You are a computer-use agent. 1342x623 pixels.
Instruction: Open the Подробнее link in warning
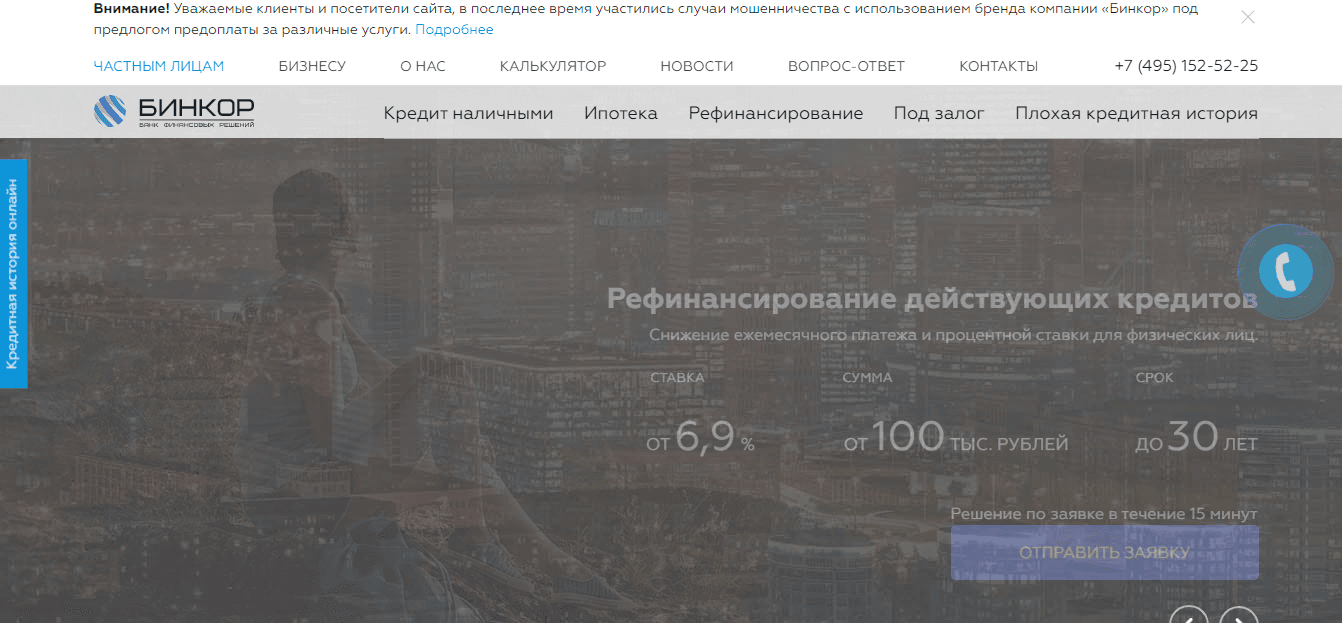[454, 29]
